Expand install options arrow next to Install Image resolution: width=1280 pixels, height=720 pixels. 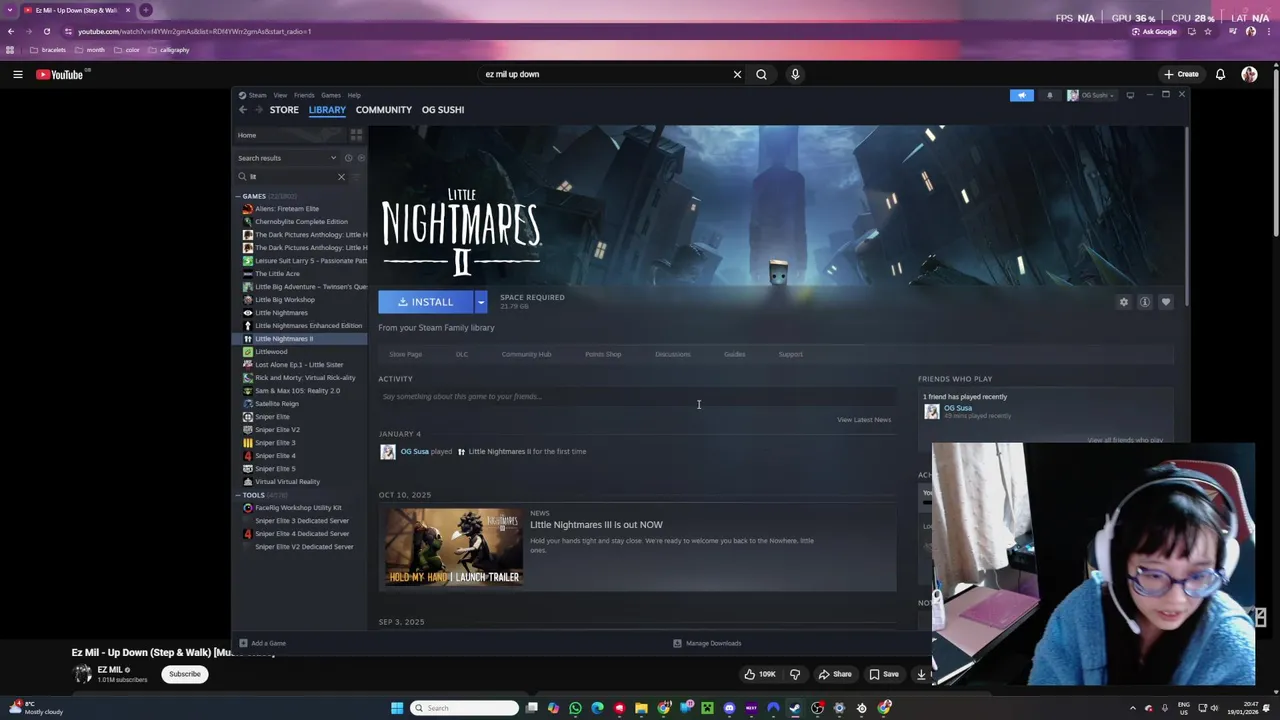click(x=481, y=302)
